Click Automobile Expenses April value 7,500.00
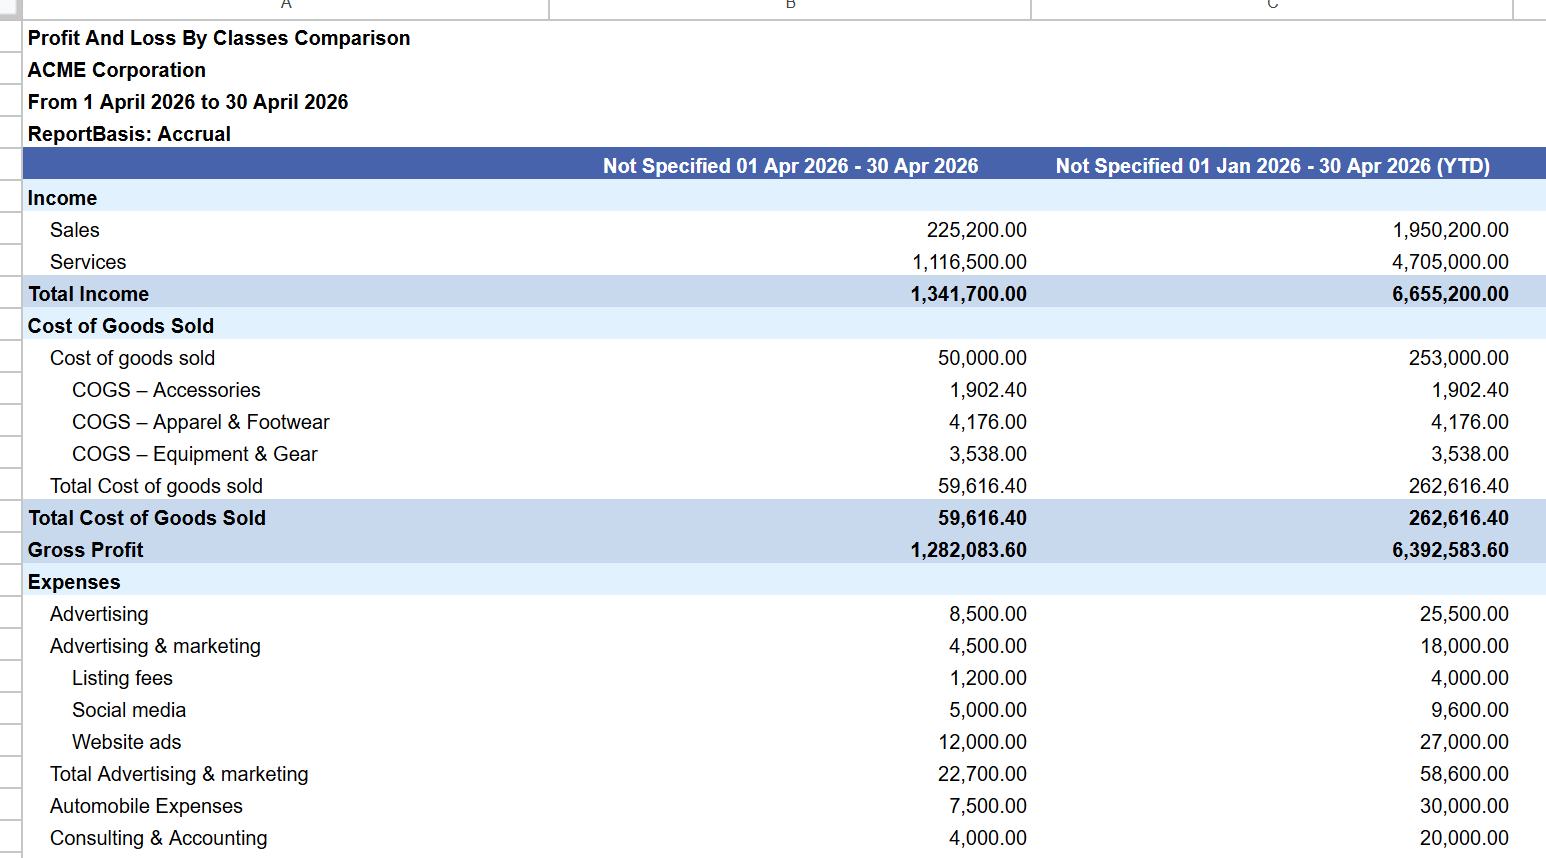Viewport: 1546px width, 858px height. click(x=988, y=806)
